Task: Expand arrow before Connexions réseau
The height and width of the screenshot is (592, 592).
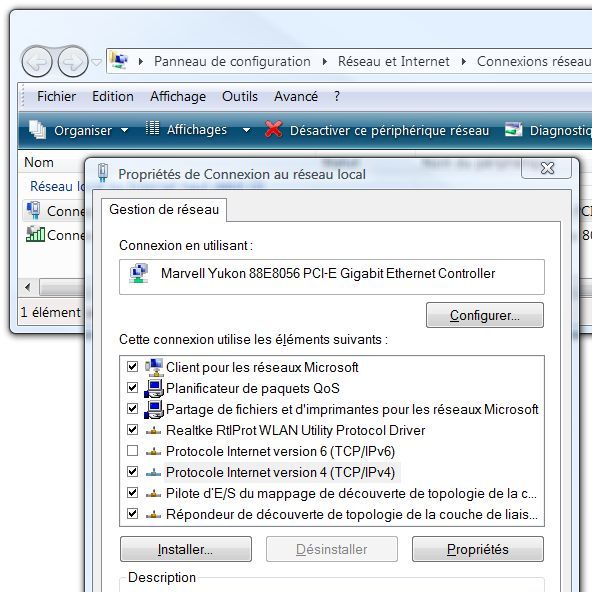Action: tap(464, 62)
